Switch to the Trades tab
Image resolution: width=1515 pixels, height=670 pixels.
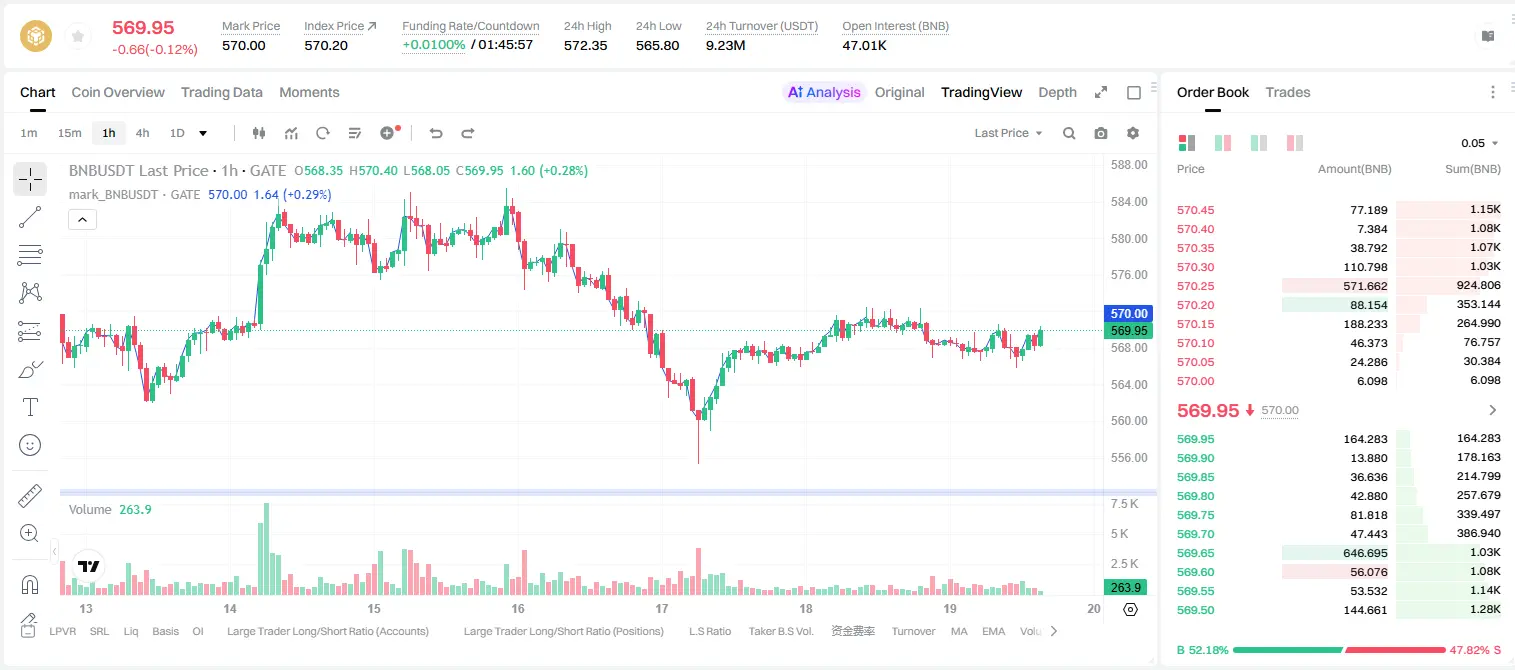point(1287,92)
